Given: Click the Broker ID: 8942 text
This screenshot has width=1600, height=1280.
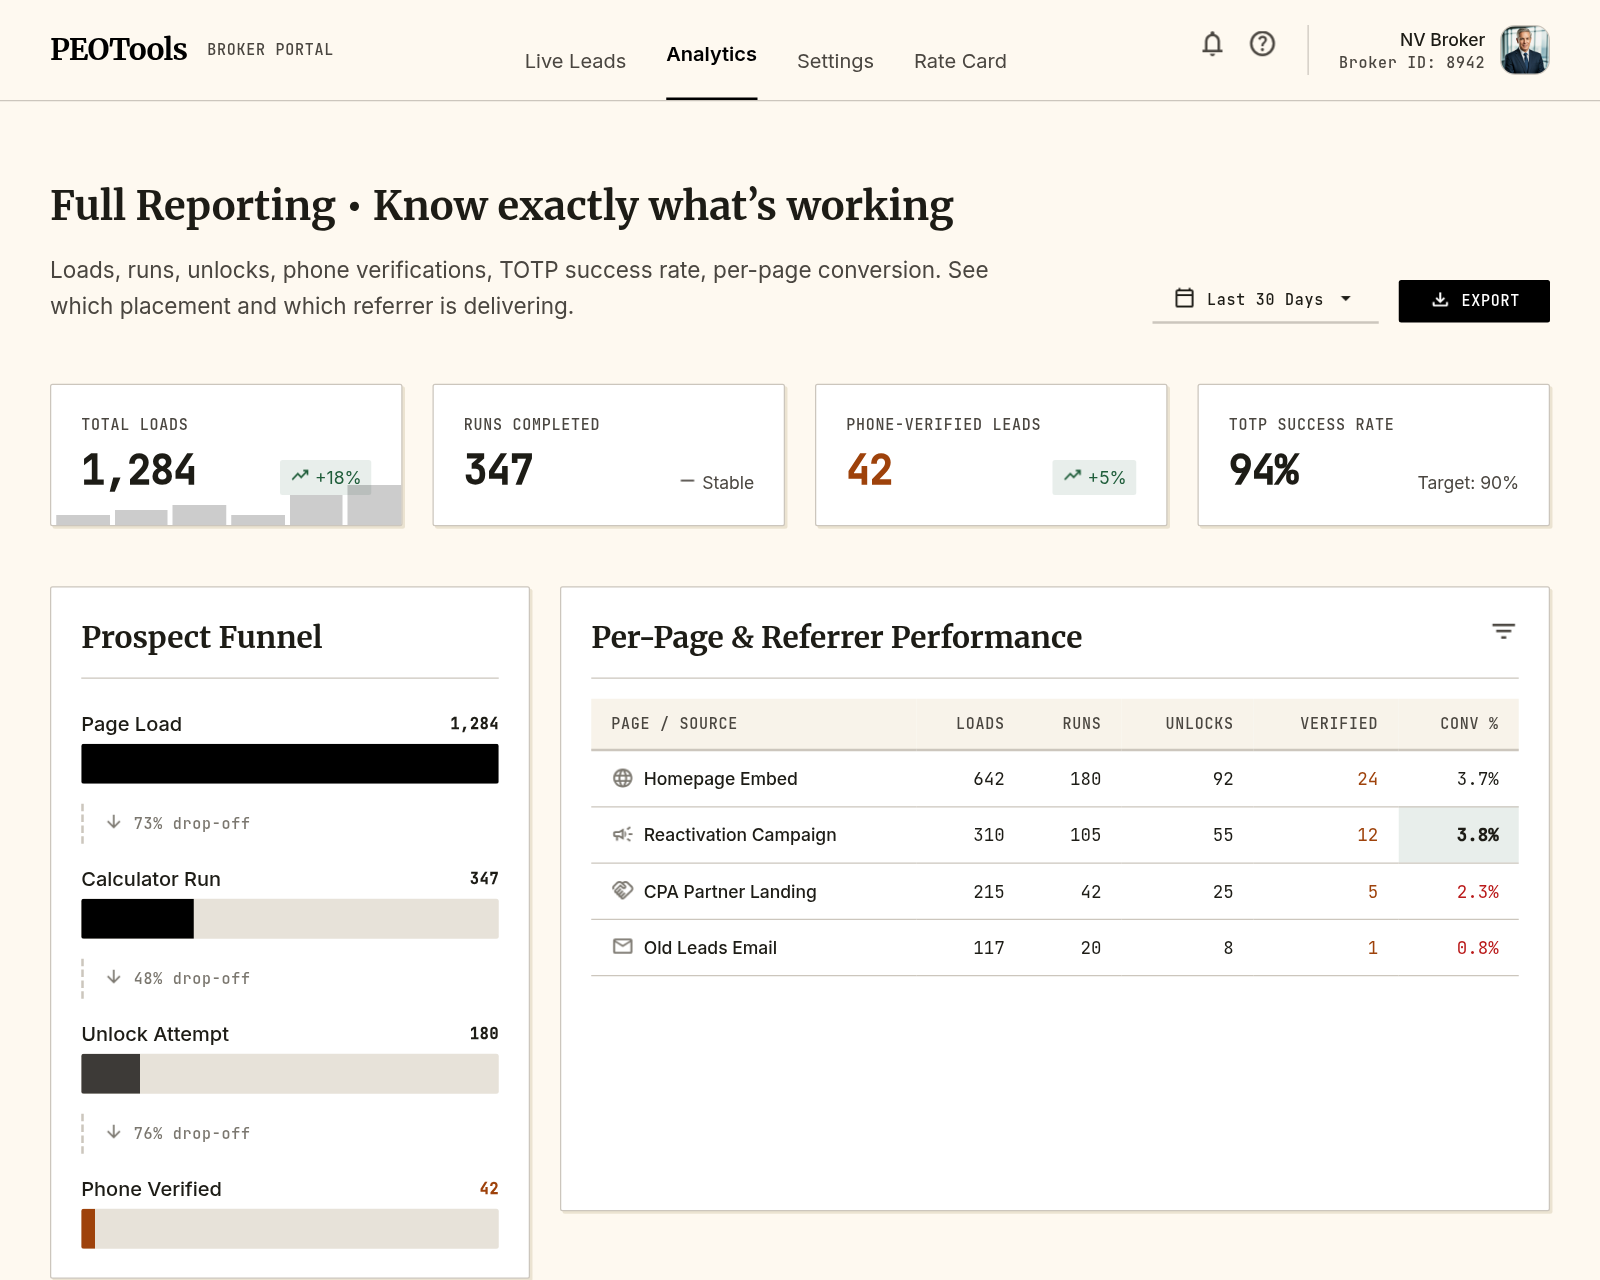Looking at the screenshot, I should pos(1411,62).
